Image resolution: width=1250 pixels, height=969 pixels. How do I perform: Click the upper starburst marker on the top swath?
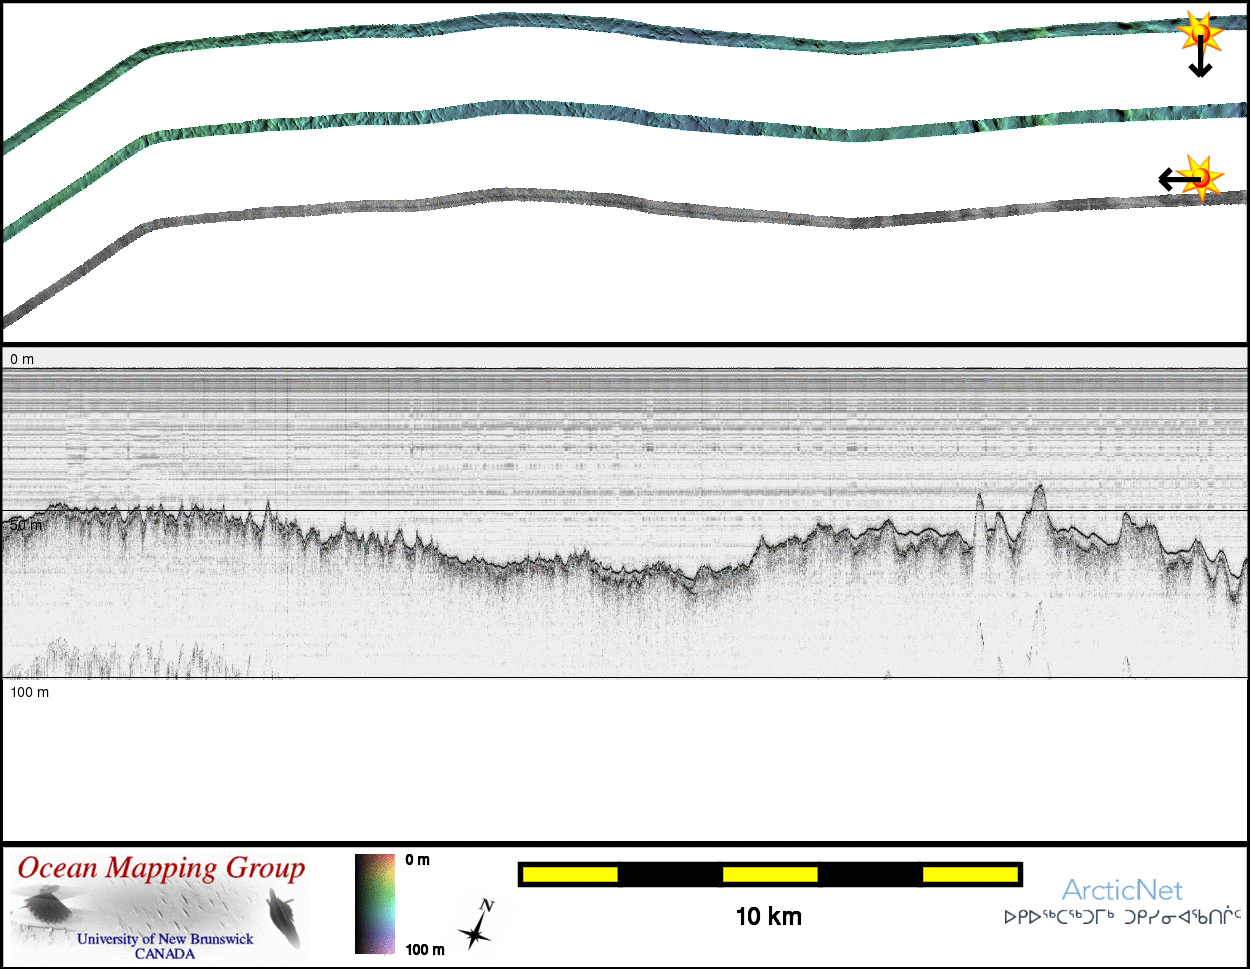click(x=1199, y=34)
